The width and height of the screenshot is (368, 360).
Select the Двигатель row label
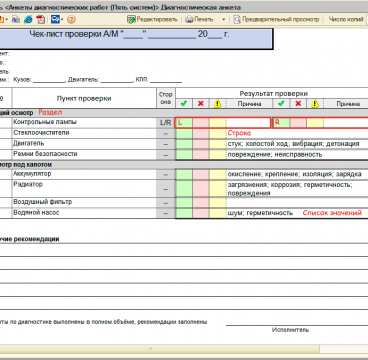click(29, 143)
